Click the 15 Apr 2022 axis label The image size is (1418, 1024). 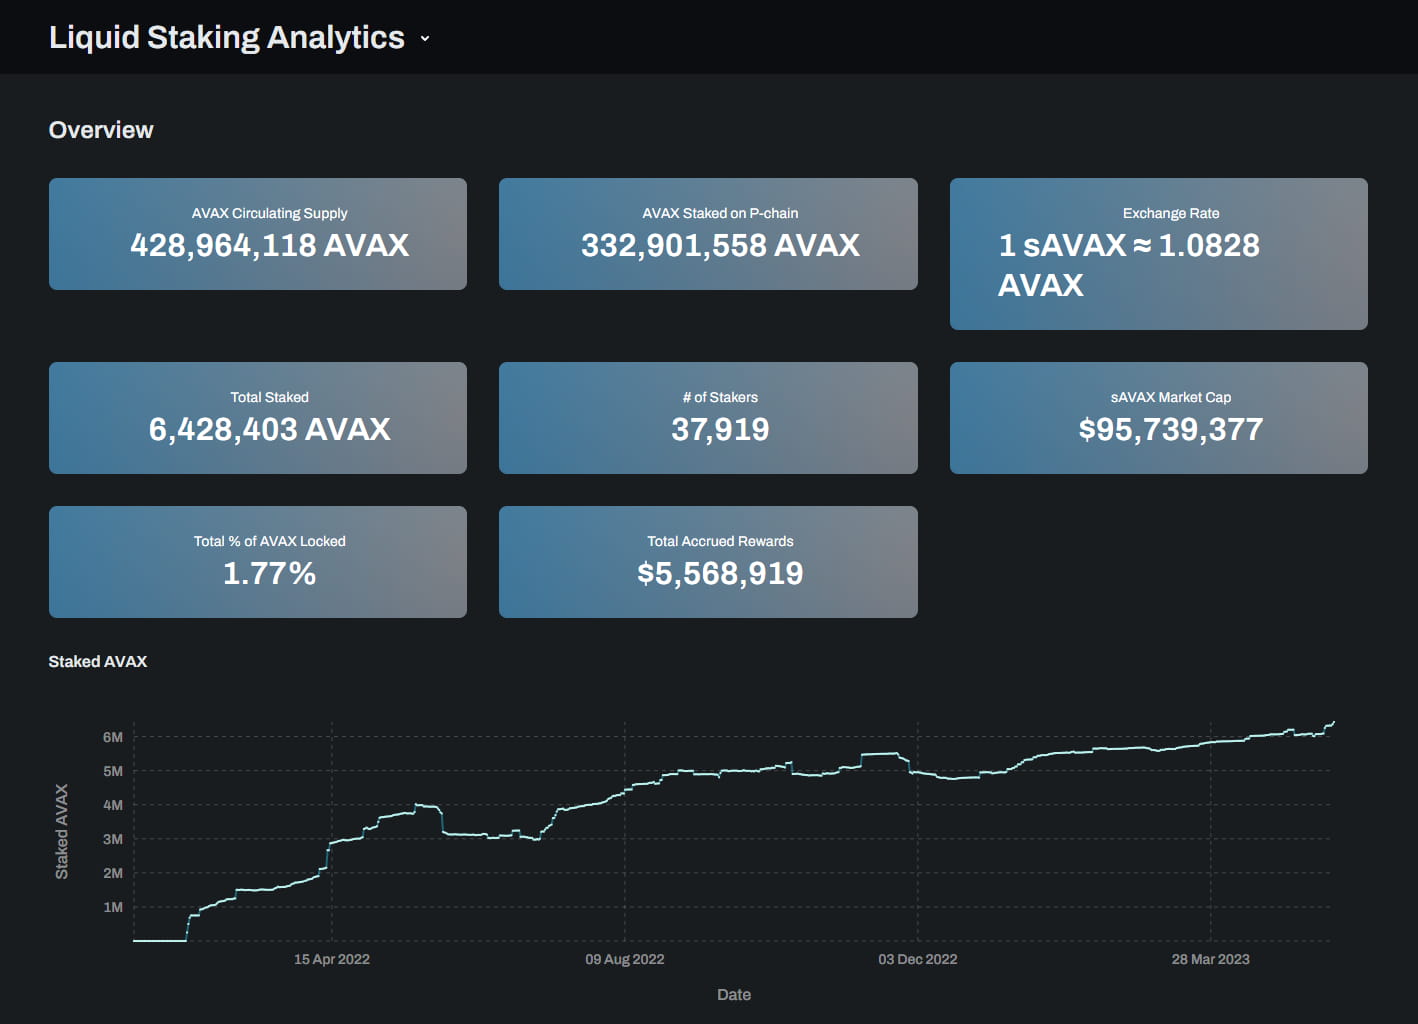pos(331,958)
